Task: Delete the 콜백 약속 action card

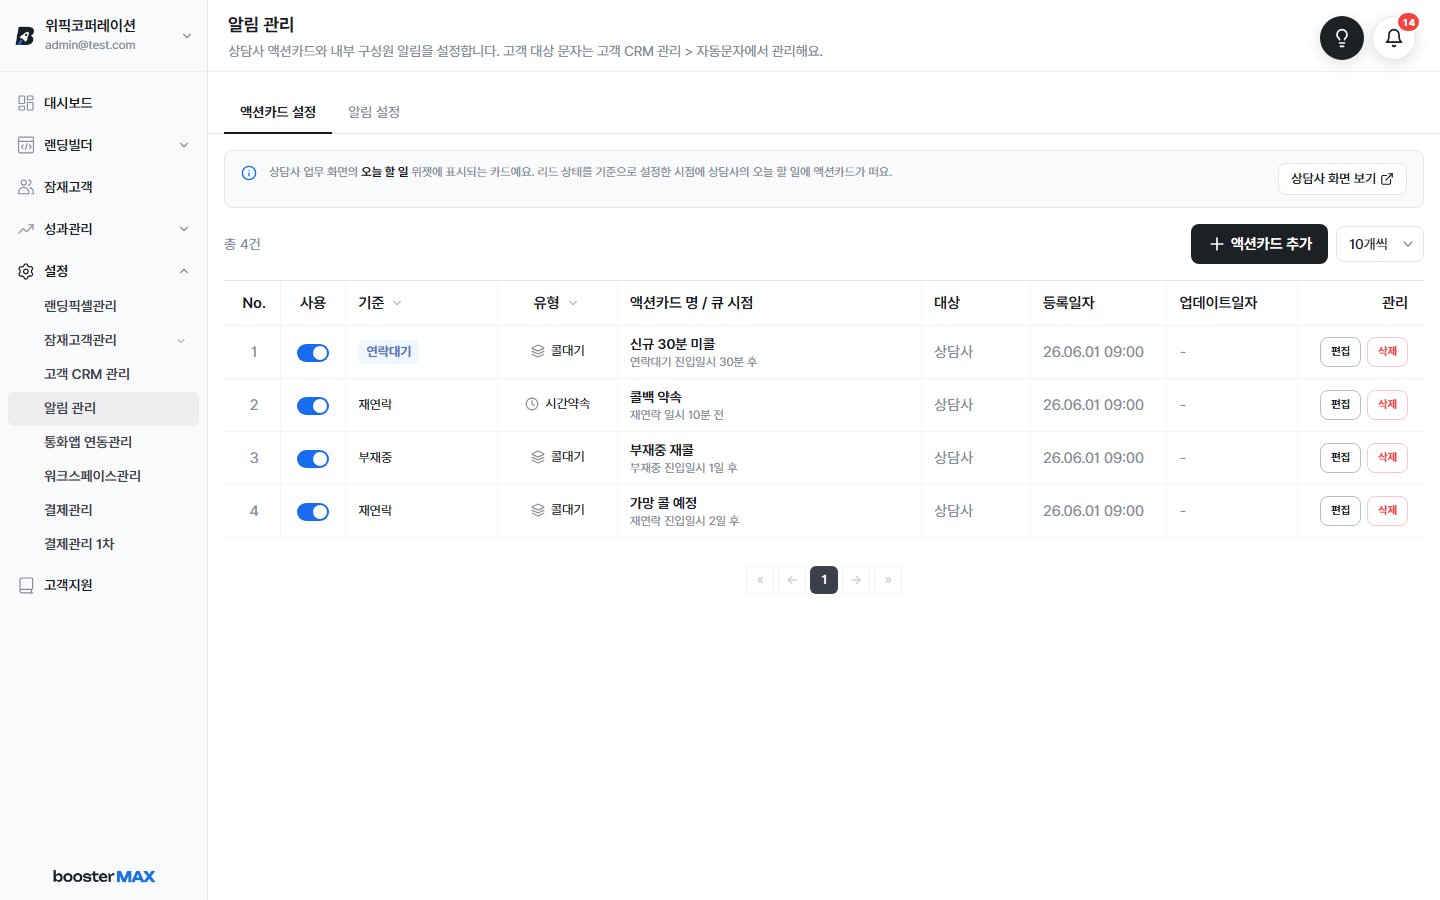Action: [x=1387, y=405]
